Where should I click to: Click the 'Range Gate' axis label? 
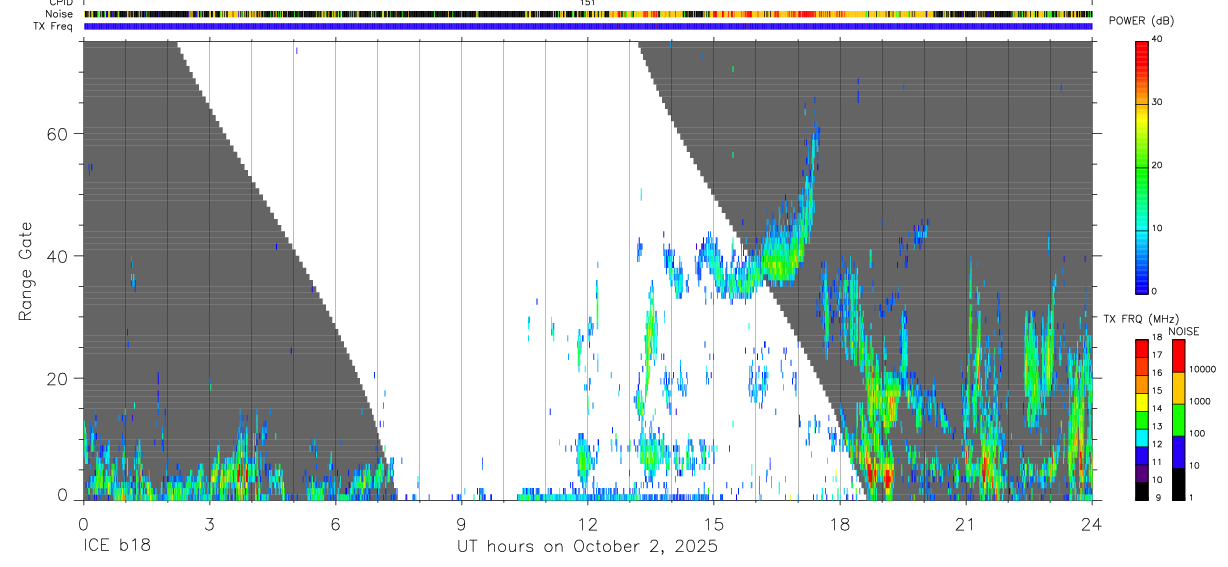[x=25, y=271]
